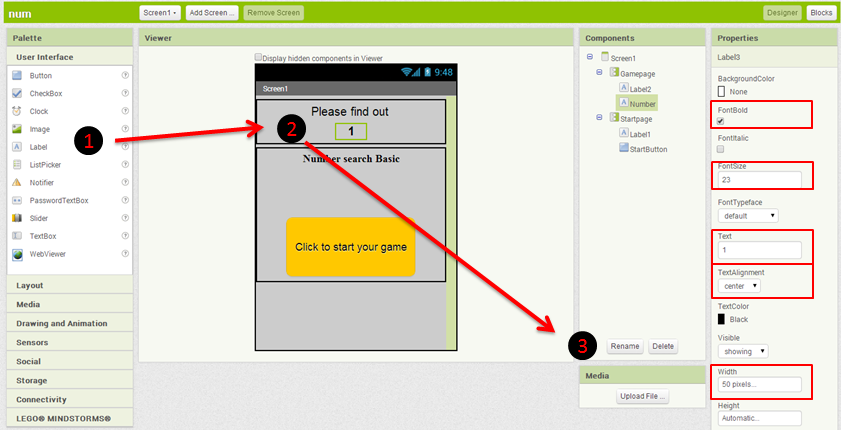
Task: Open the FontTypeface dropdown
Action: pos(748,216)
